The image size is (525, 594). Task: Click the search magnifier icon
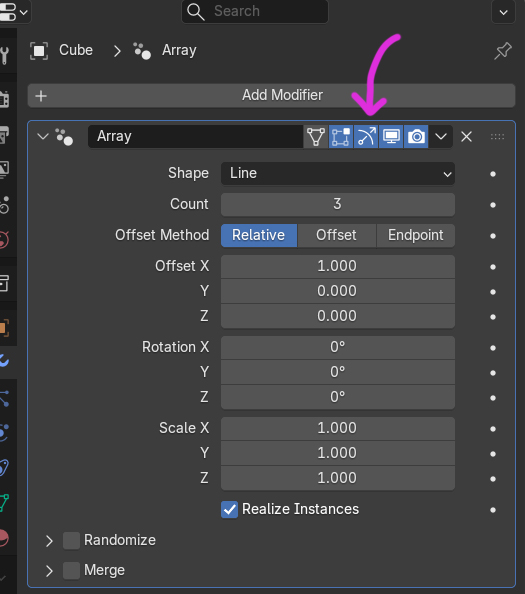point(195,12)
